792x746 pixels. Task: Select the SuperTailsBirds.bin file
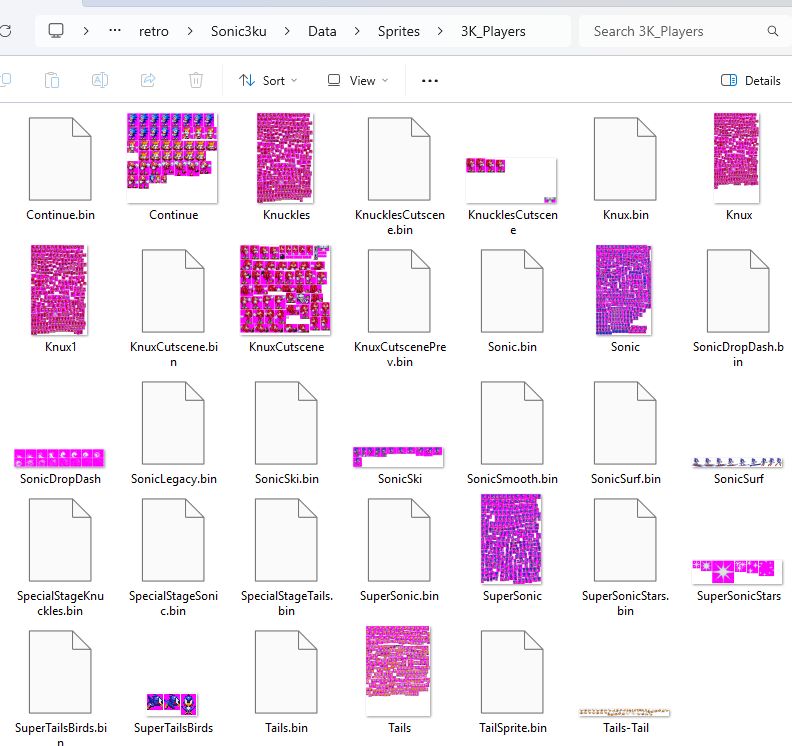pos(60,688)
